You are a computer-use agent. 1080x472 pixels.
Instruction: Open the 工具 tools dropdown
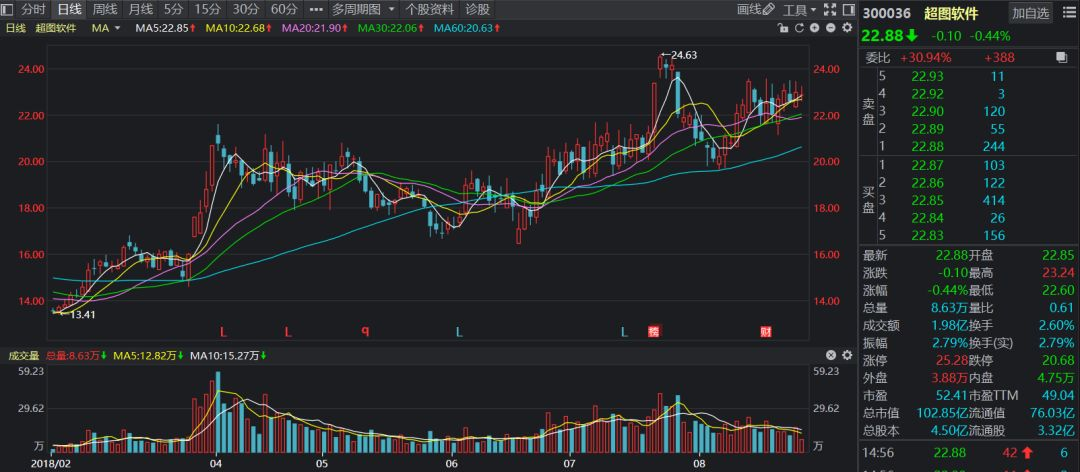pyautogui.click(x=800, y=10)
